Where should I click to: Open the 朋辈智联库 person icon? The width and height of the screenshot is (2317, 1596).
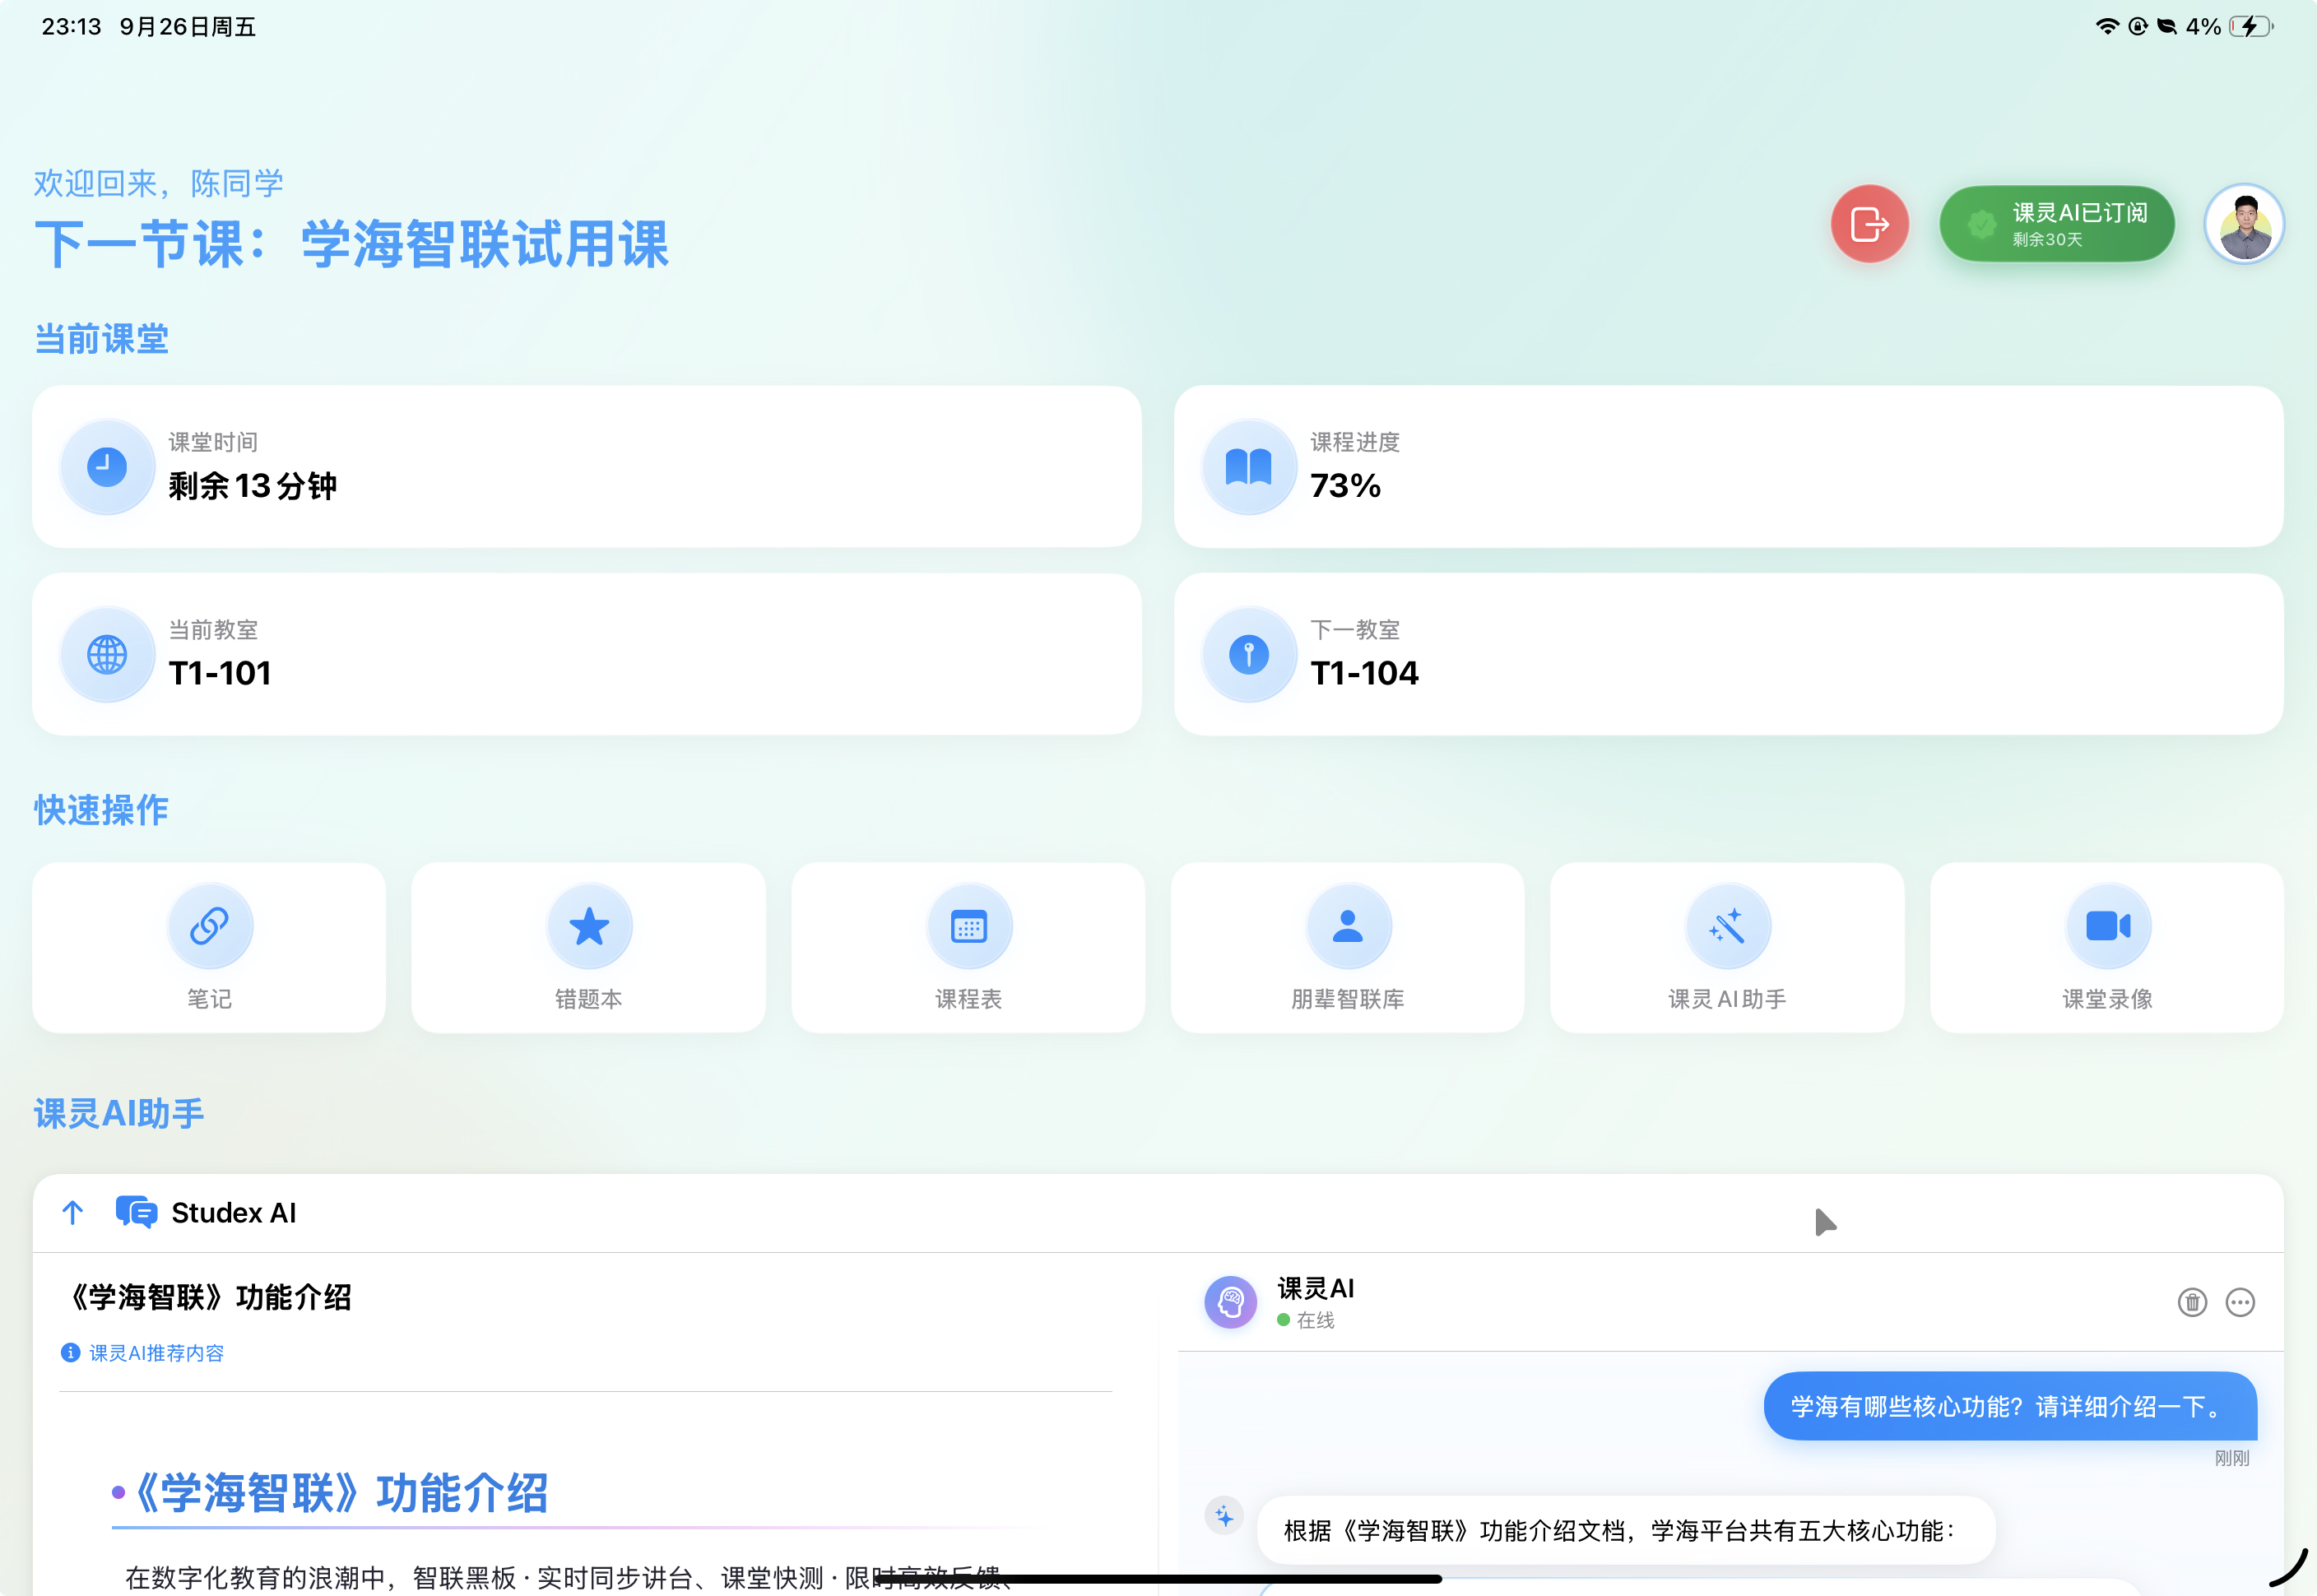[1348, 926]
